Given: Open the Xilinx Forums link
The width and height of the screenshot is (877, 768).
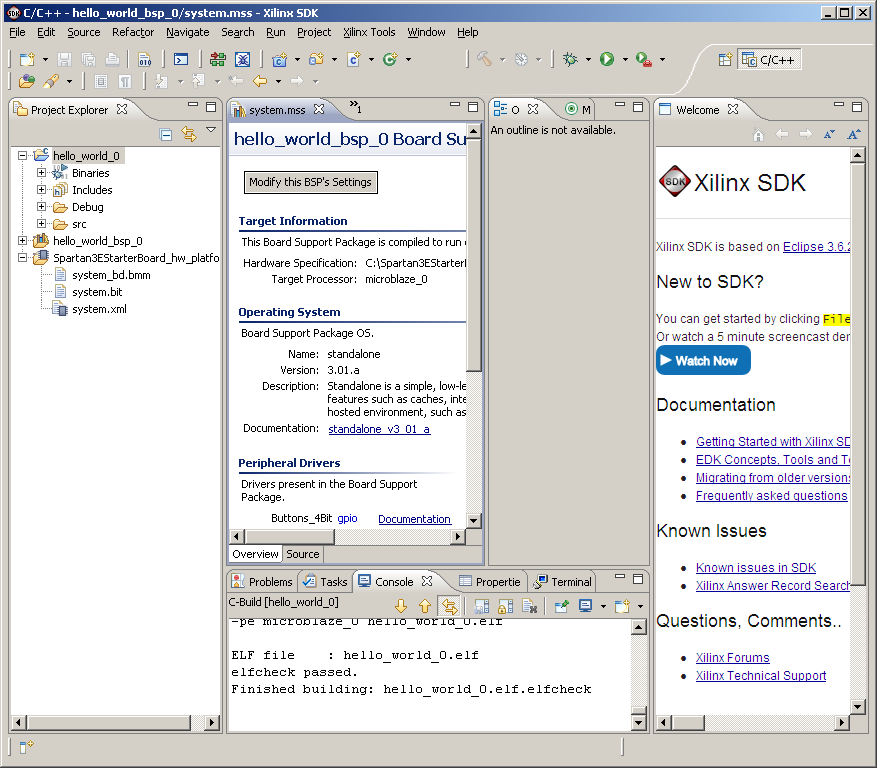Looking at the screenshot, I should pyautogui.click(x=733, y=658).
